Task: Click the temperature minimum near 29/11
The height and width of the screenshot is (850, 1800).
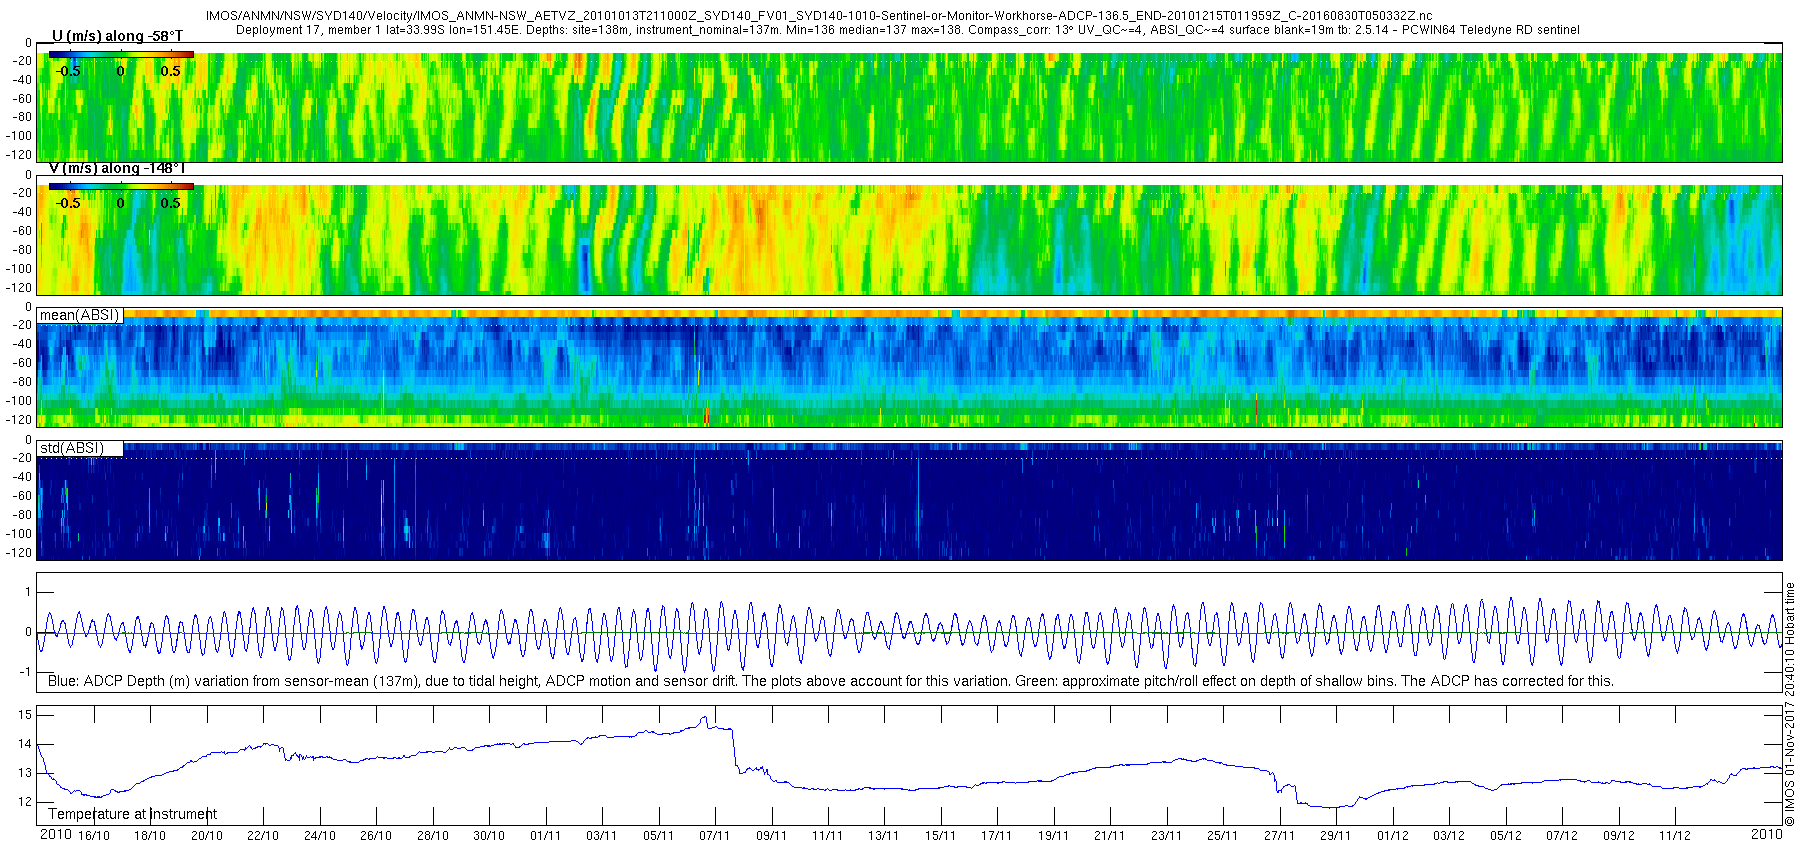Action: point(1335,806)
